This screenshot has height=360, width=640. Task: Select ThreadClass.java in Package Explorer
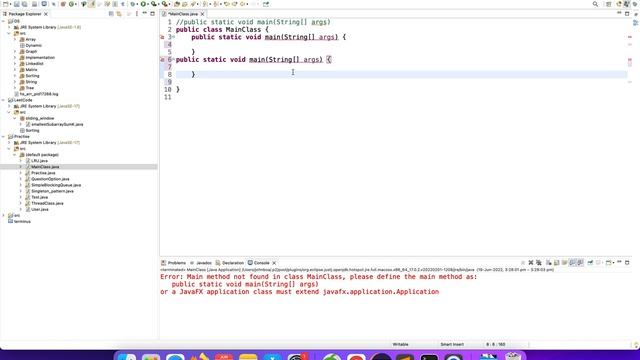point(47,203)
